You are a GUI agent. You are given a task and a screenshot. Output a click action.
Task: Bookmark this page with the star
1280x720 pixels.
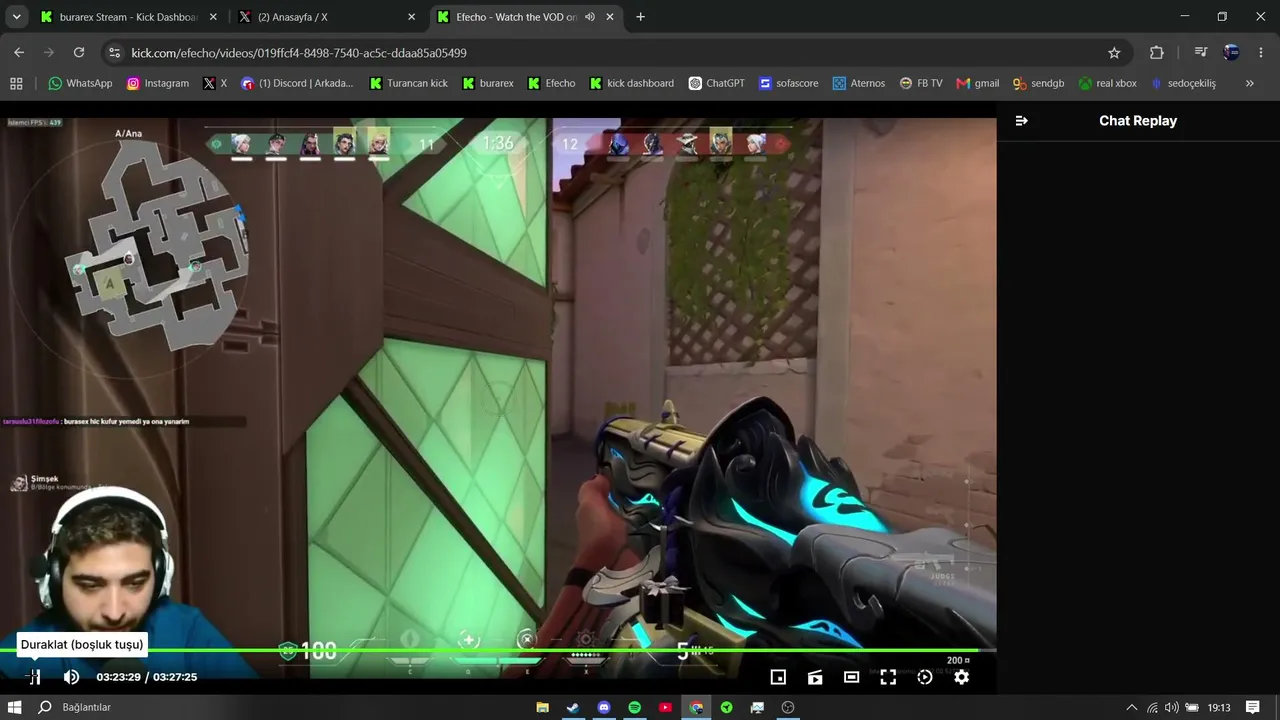coord(1114,53)
